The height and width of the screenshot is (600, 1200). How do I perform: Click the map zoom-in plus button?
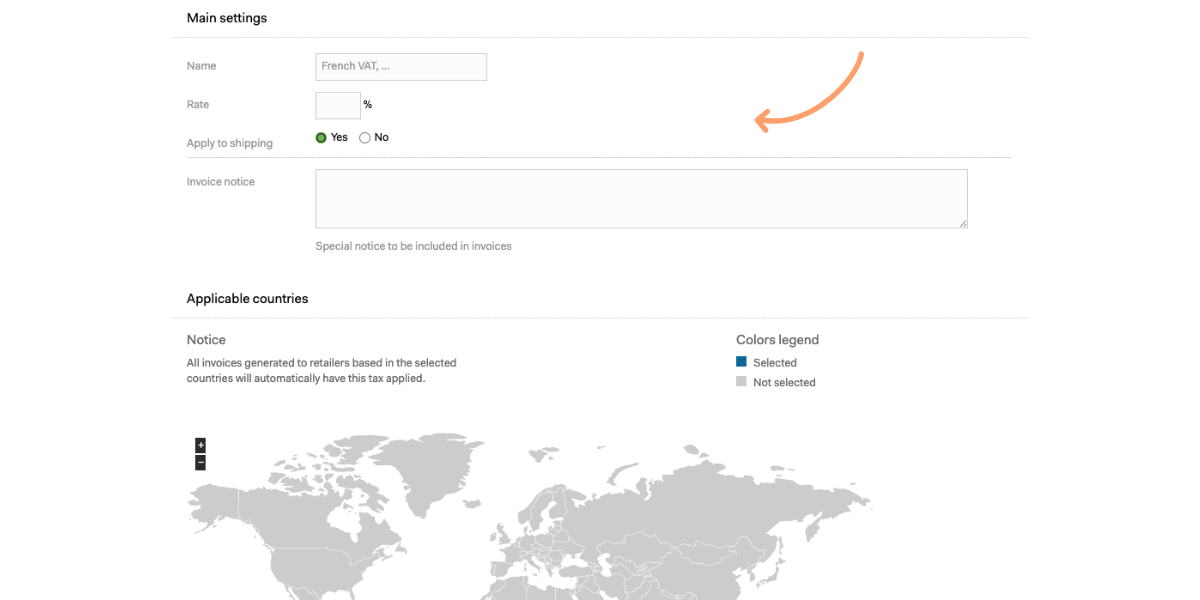201,445
